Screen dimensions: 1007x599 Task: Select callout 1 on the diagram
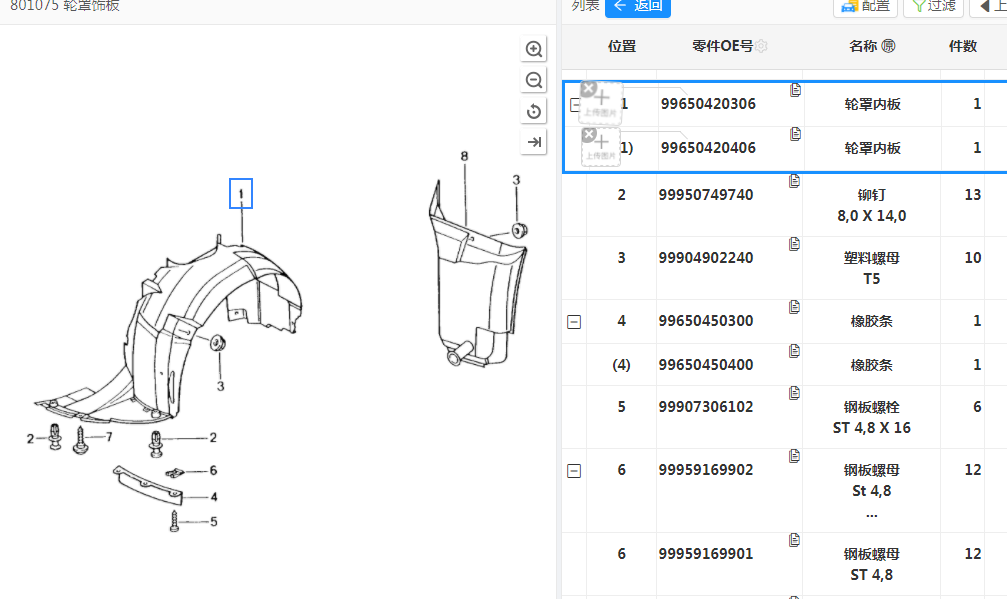tap(241, 194)
